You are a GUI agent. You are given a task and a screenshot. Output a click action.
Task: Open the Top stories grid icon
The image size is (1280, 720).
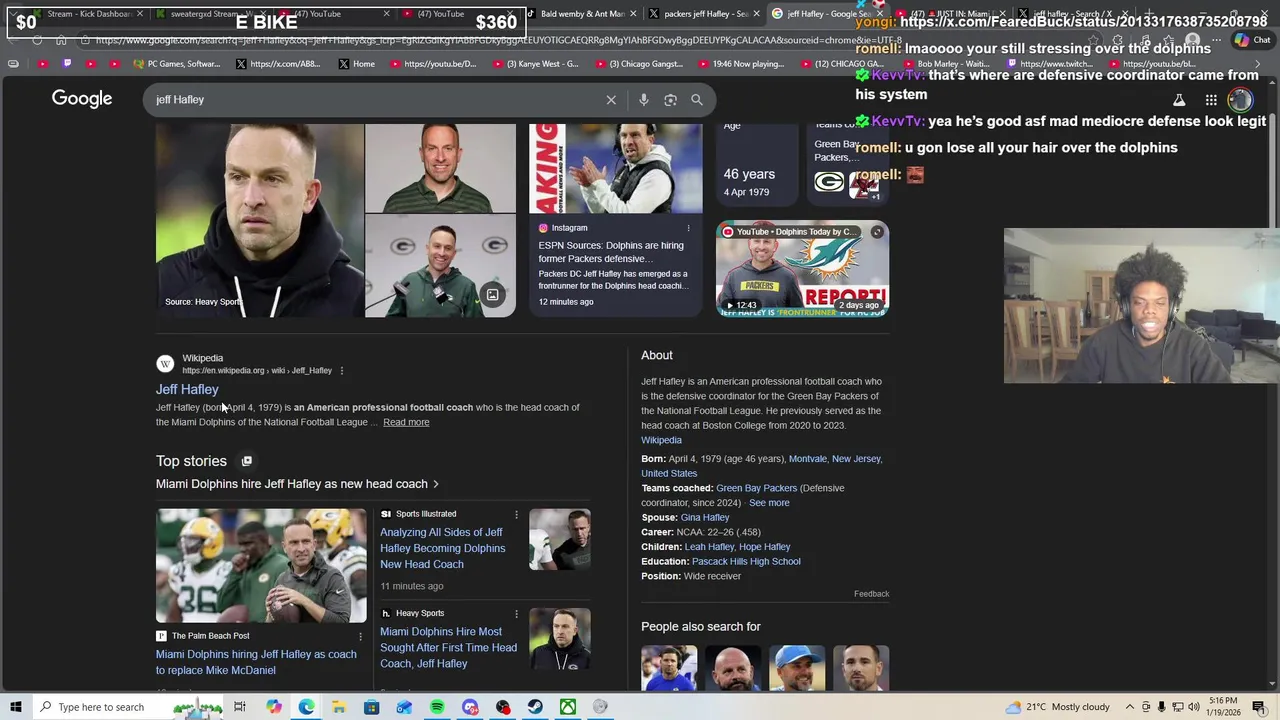pyautogui.click(x=247, y=461)
